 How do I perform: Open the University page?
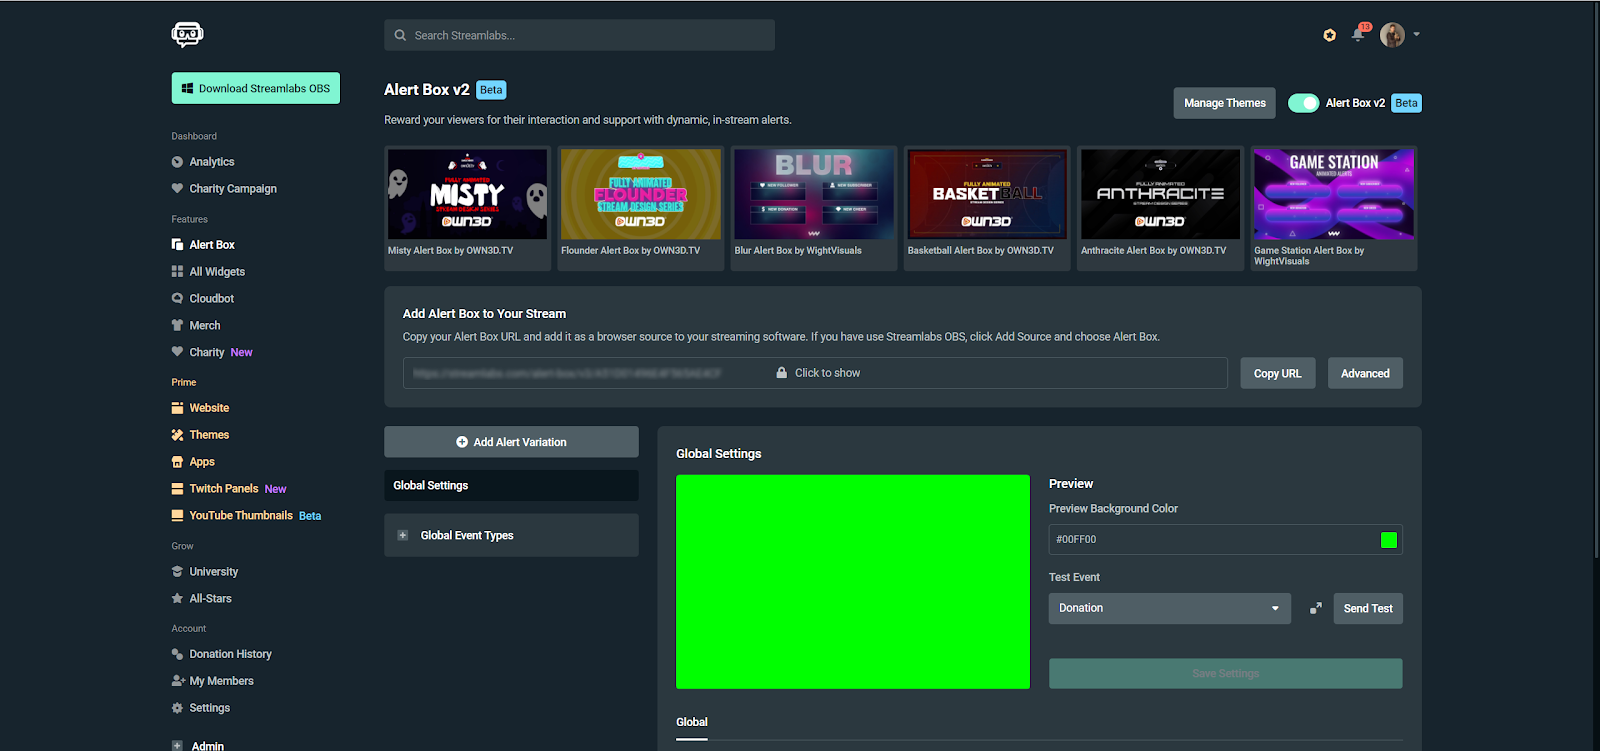[x=214, y=572]
